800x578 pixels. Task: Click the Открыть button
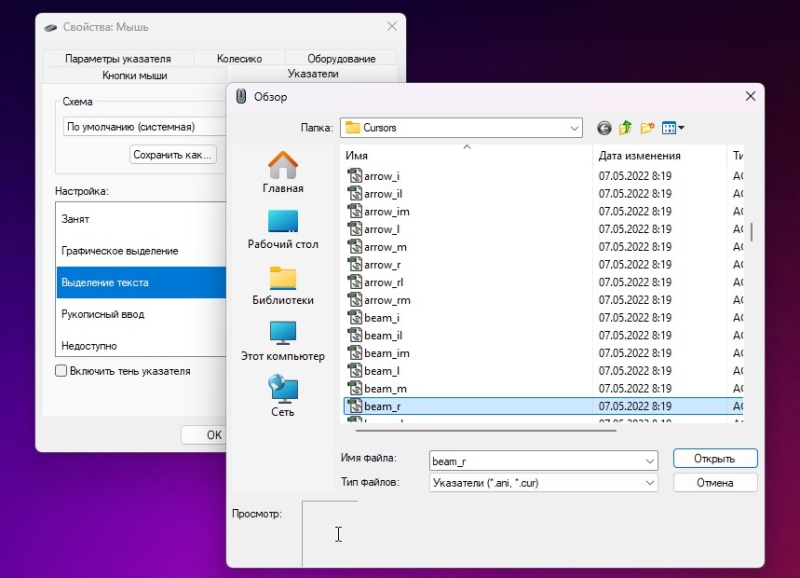[715, 459]
